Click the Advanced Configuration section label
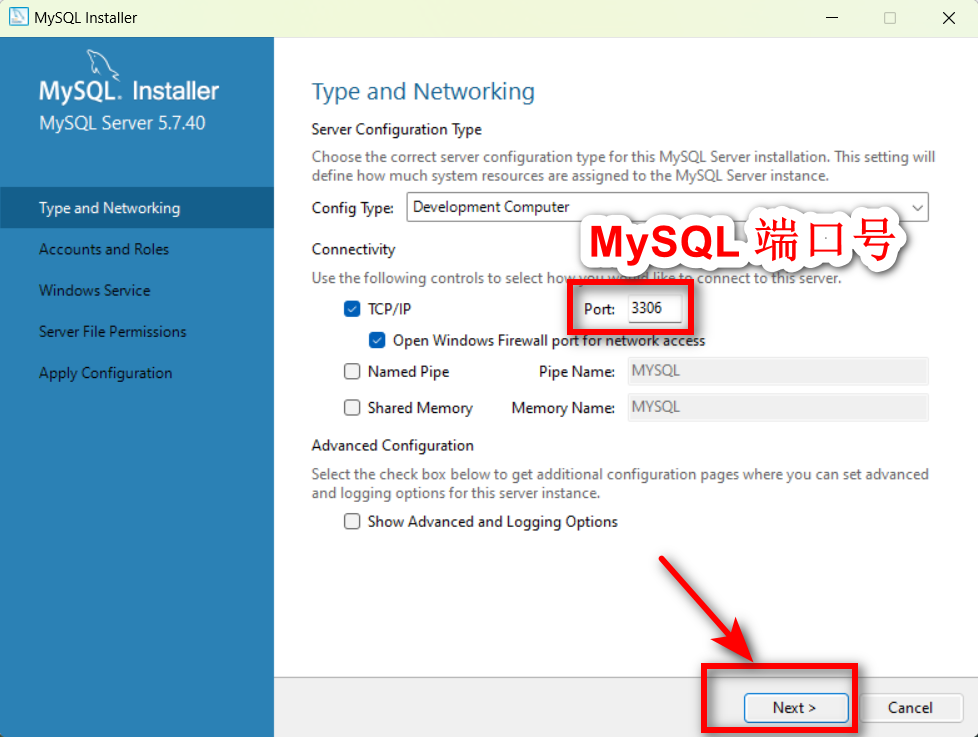Screen dimensions: 978x737 pos(392,445)
